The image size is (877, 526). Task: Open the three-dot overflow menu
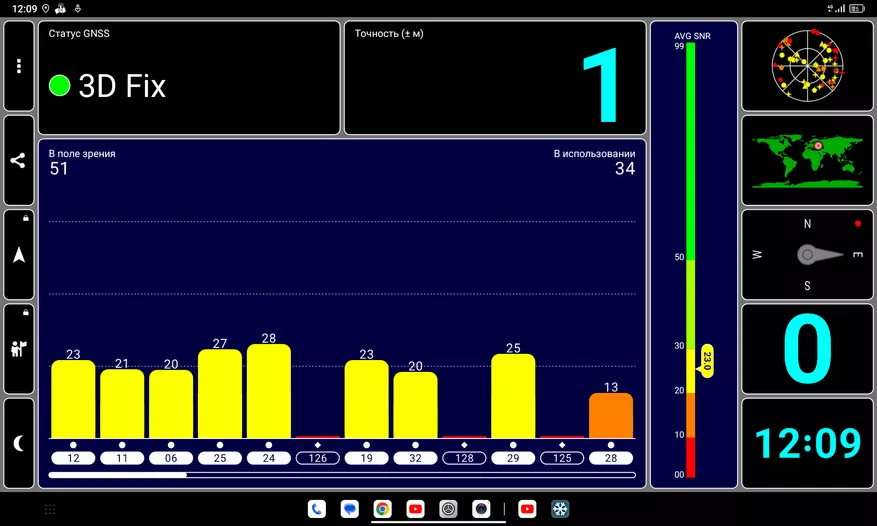click(x=19, y=66)
